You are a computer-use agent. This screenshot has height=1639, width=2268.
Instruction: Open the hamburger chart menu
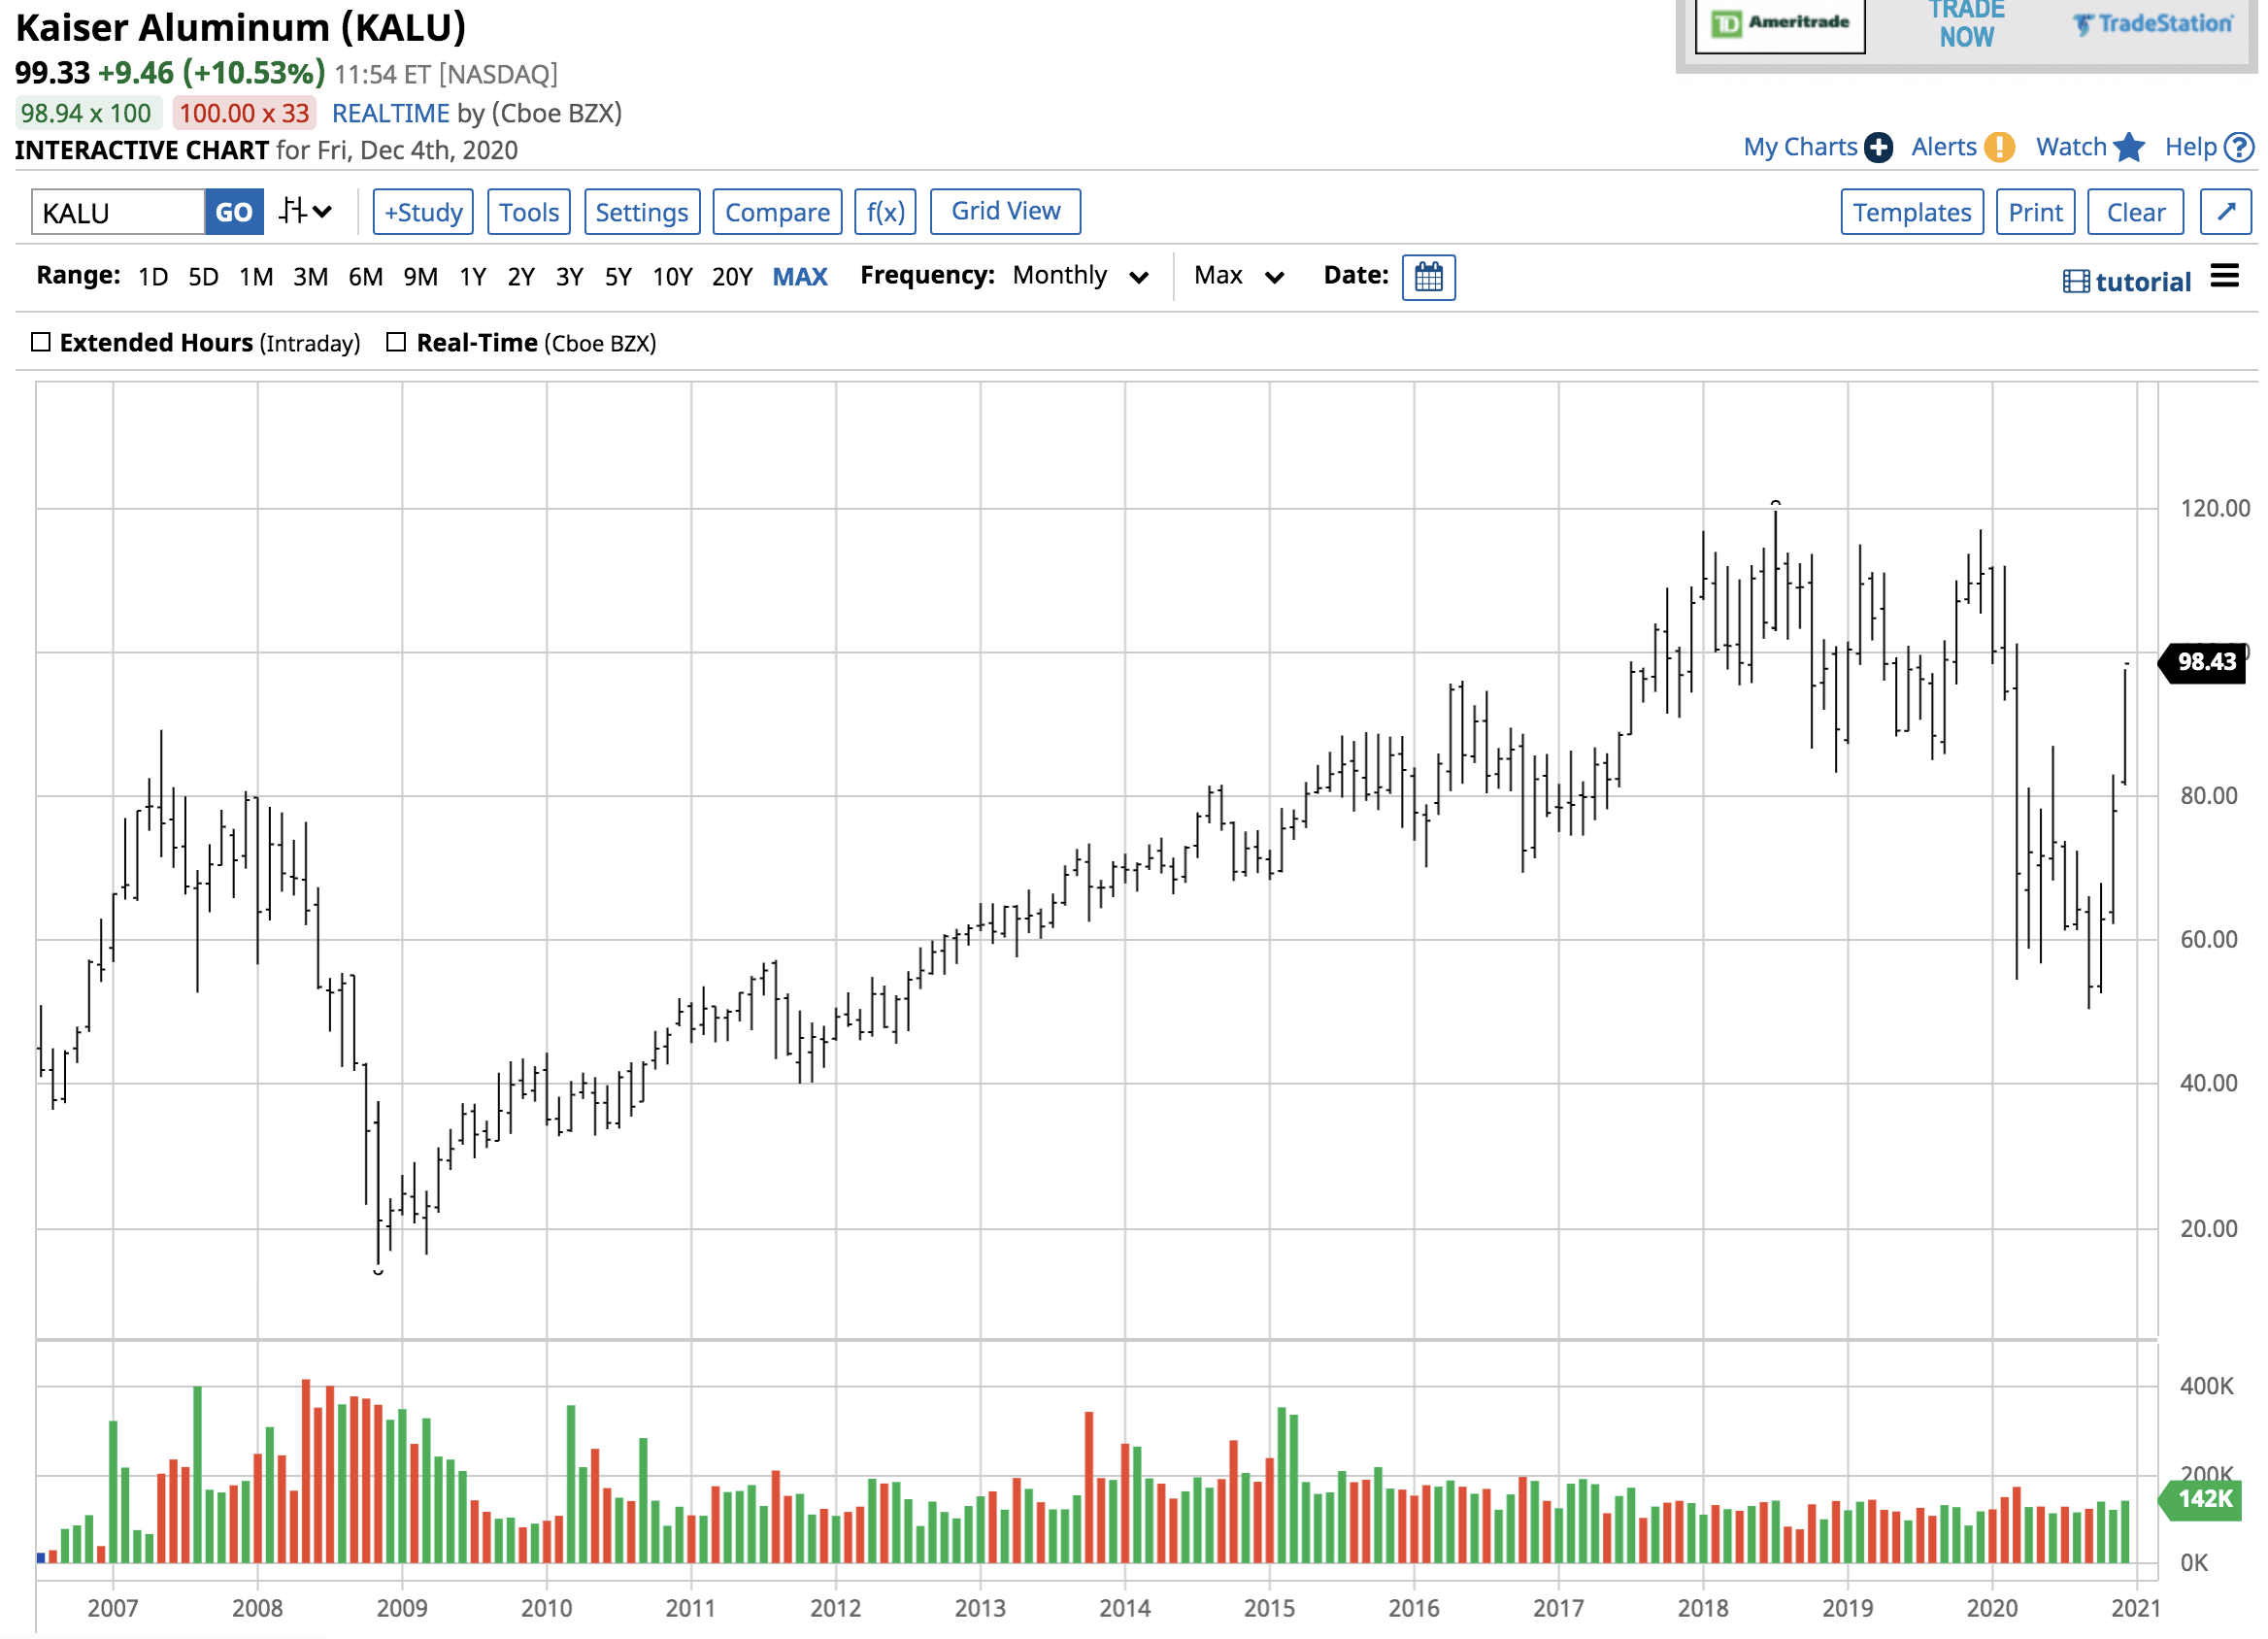coord(2224,275)
